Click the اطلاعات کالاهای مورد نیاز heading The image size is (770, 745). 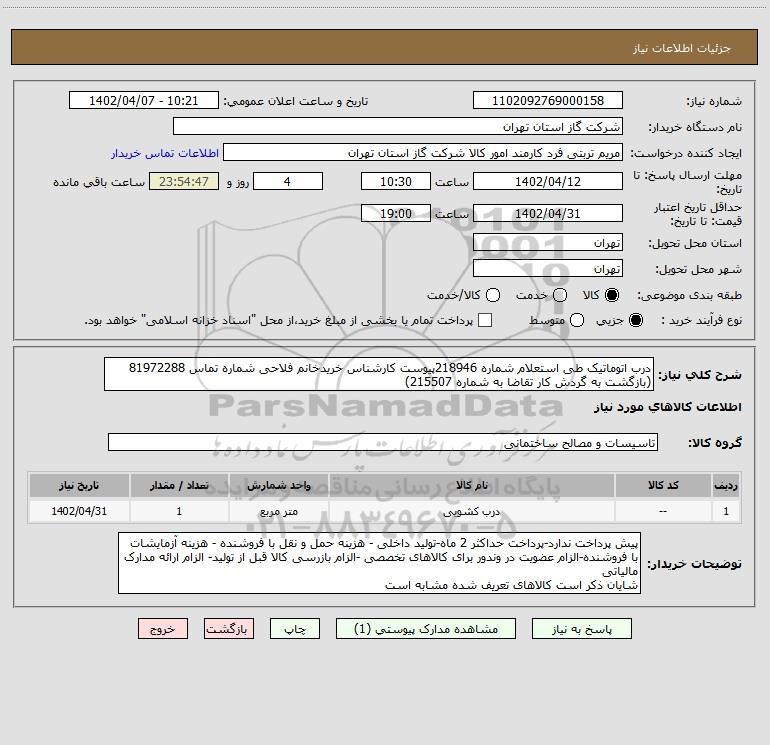point(668,407)
